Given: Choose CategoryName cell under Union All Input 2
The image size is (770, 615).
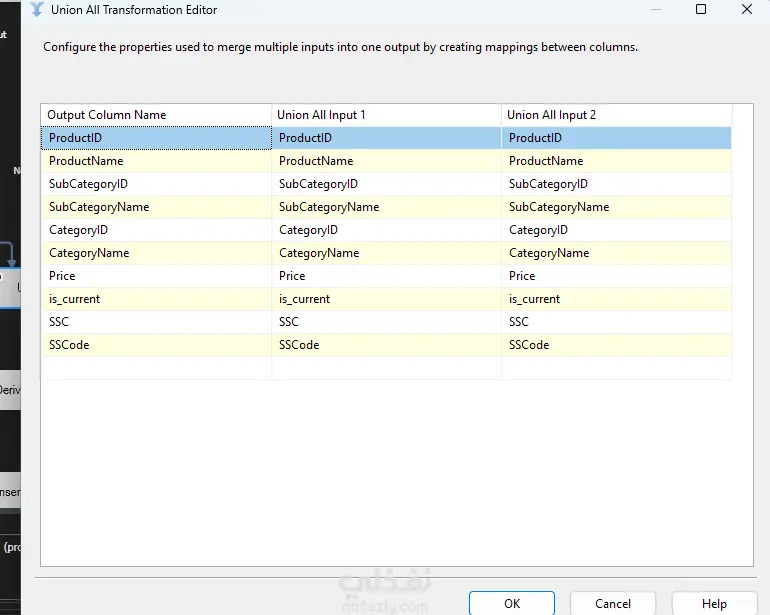Looking at the screenshot, I should pyautogui.click(x=617, y=253).
